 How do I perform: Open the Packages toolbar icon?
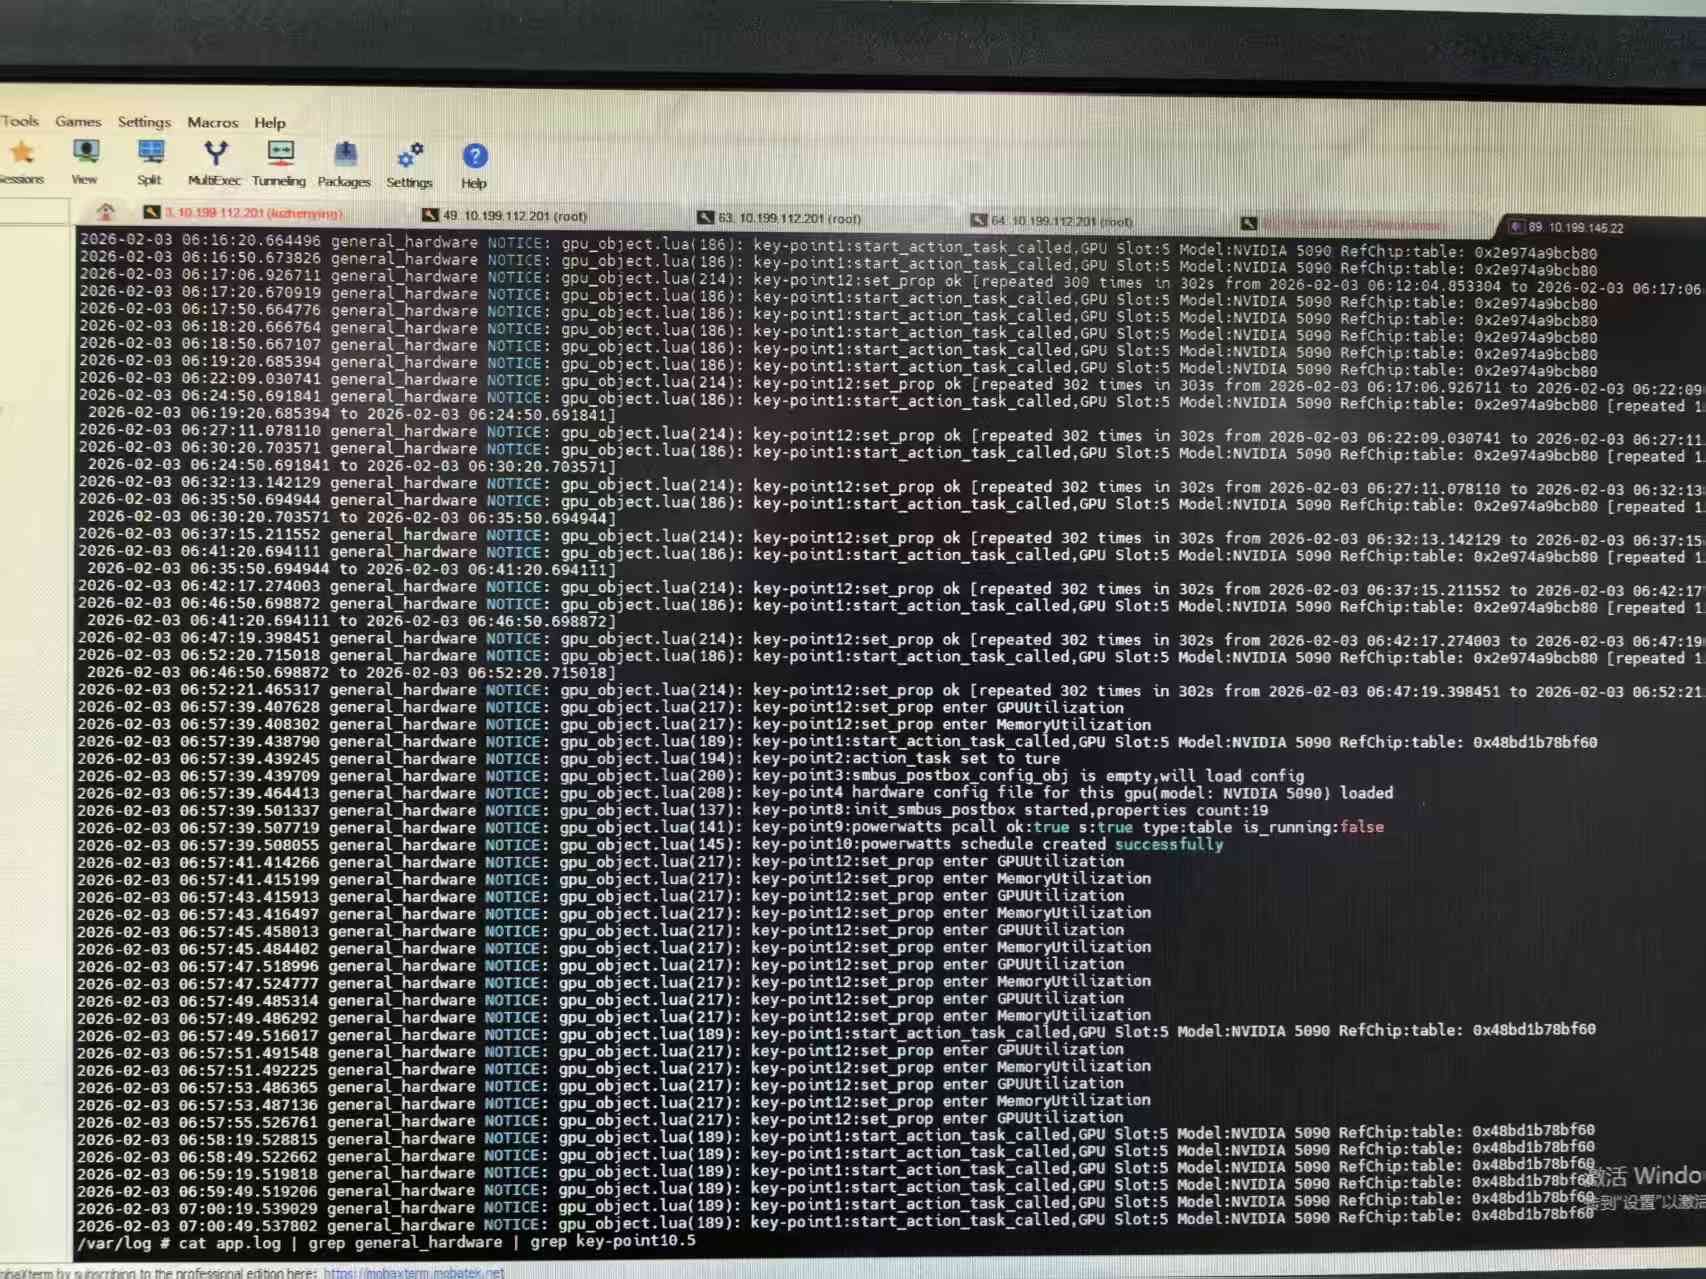(x=344, y=156)
